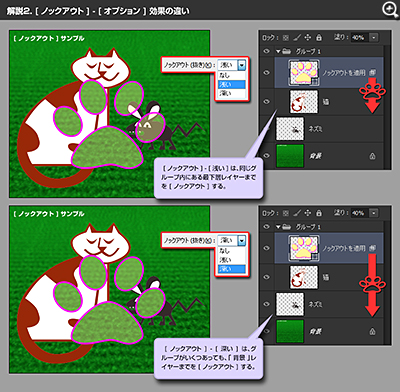Screen dimensions: 400x392
Task: Click 背景 lock icon in lower Layers panel
Action: point(372,331)
